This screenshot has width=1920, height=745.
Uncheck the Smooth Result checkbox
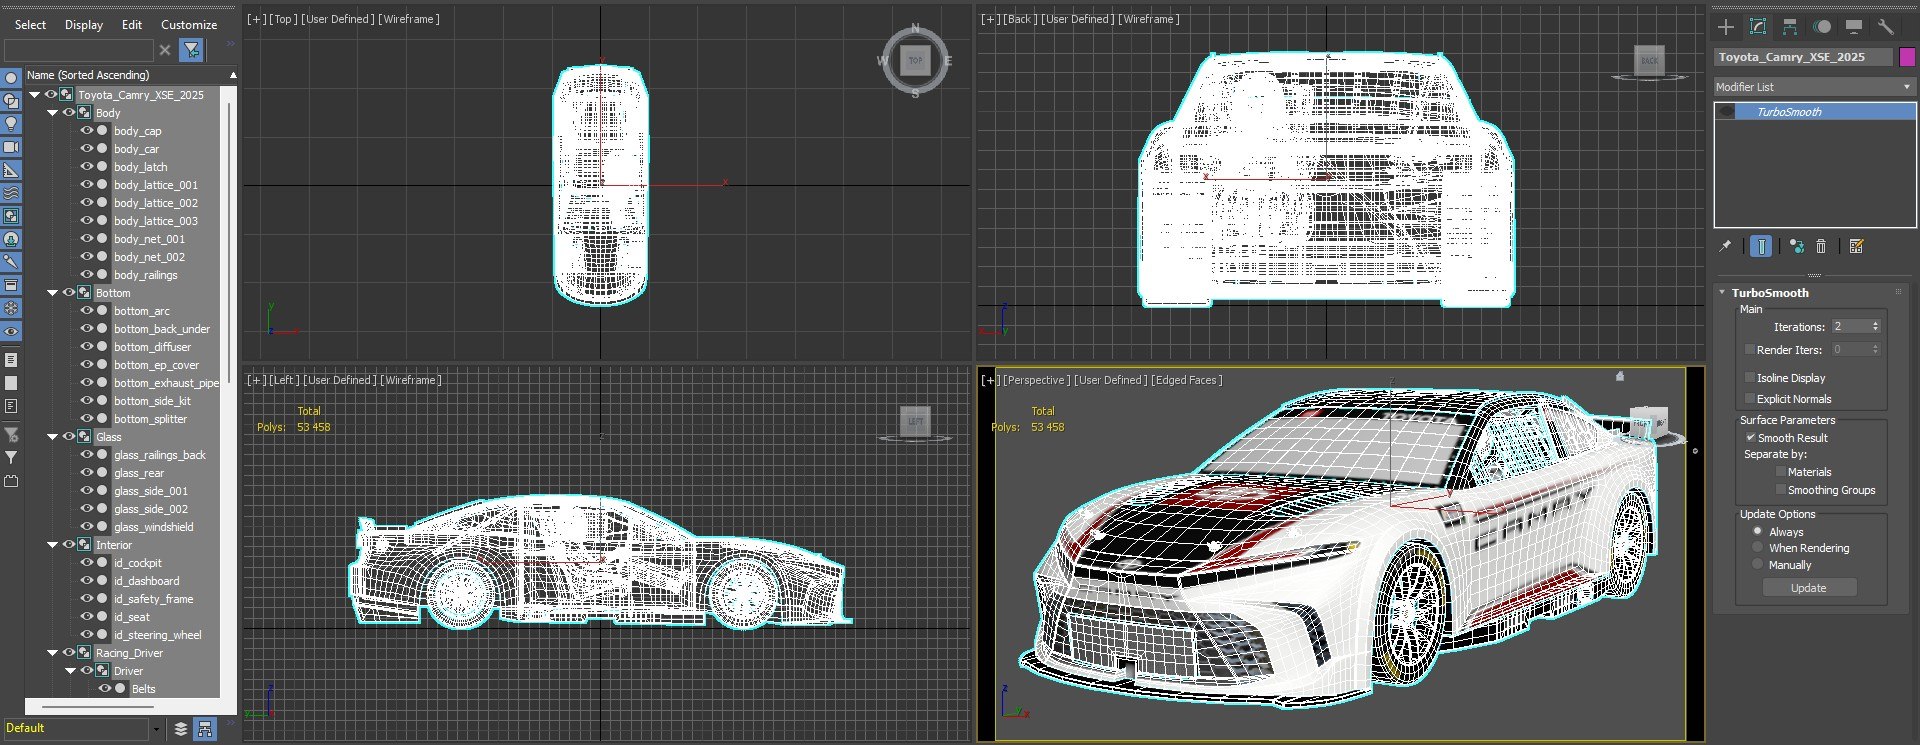[1750, 438]
